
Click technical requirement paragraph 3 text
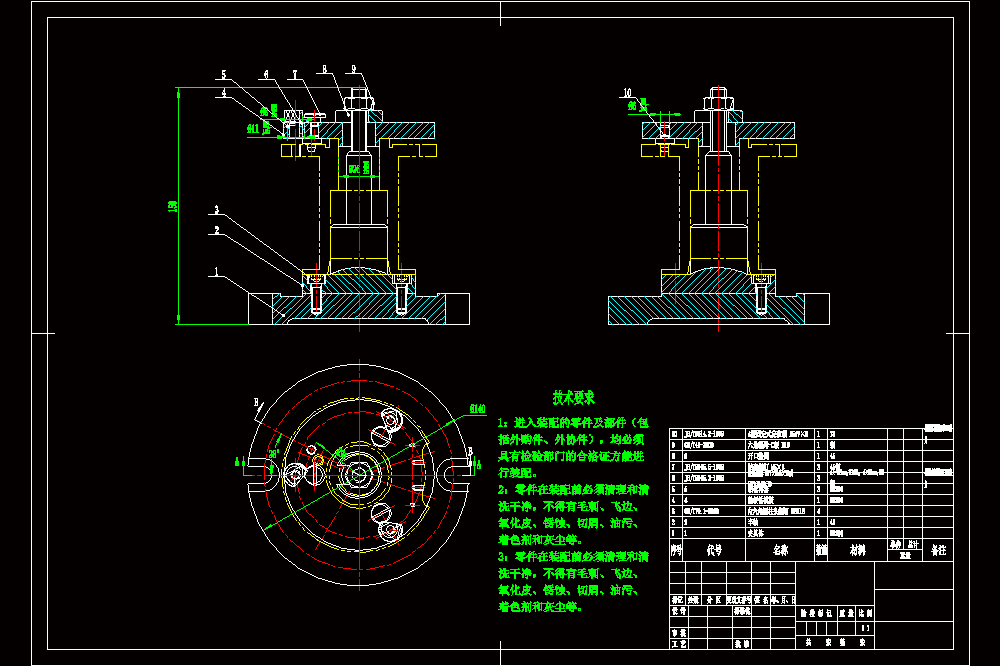tap(573, 582)
